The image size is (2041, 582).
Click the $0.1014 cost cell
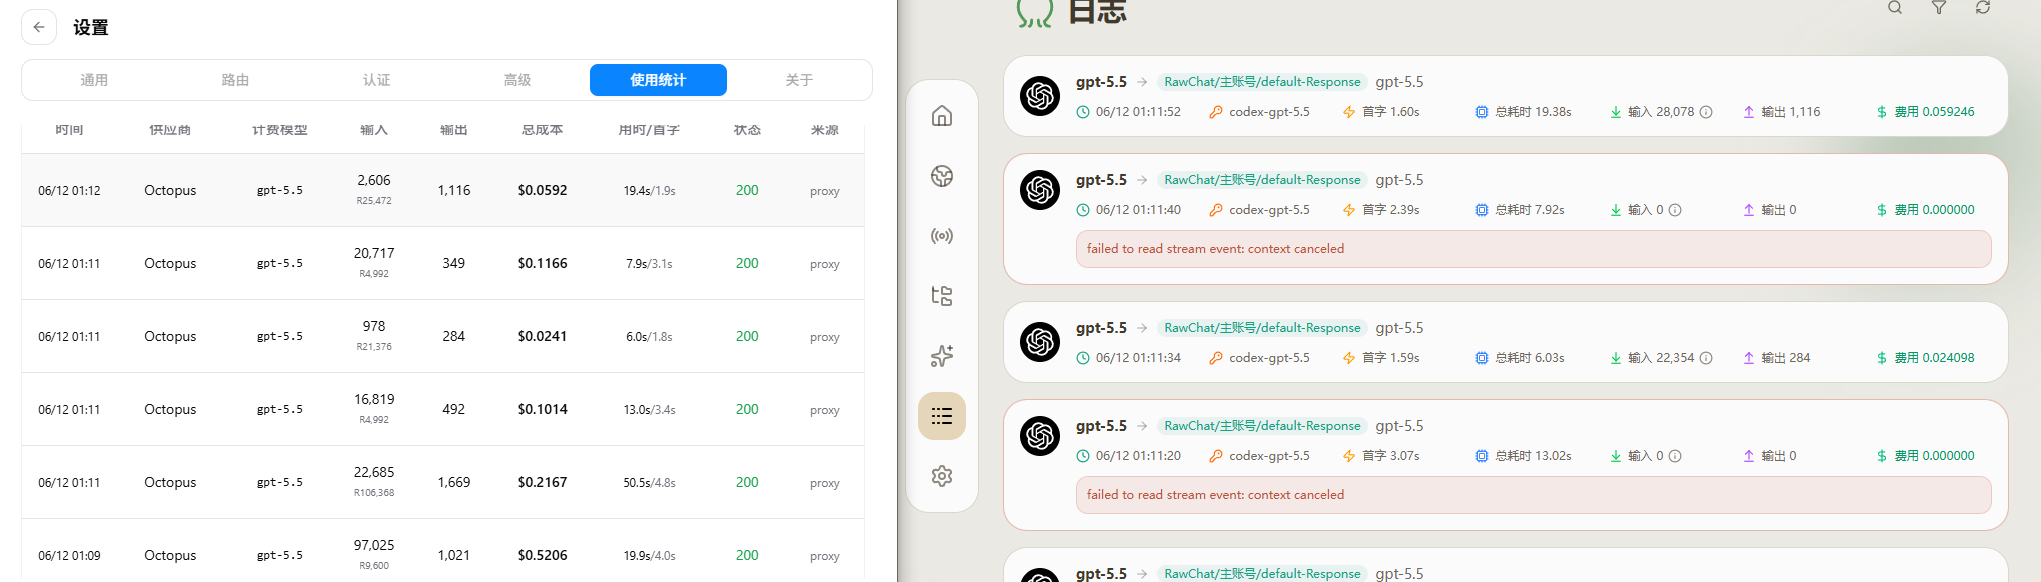[x=542, y=409]
